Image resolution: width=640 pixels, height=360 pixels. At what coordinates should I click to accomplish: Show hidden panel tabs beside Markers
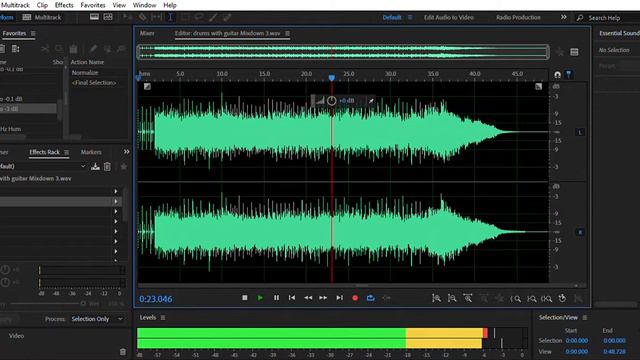127,152
